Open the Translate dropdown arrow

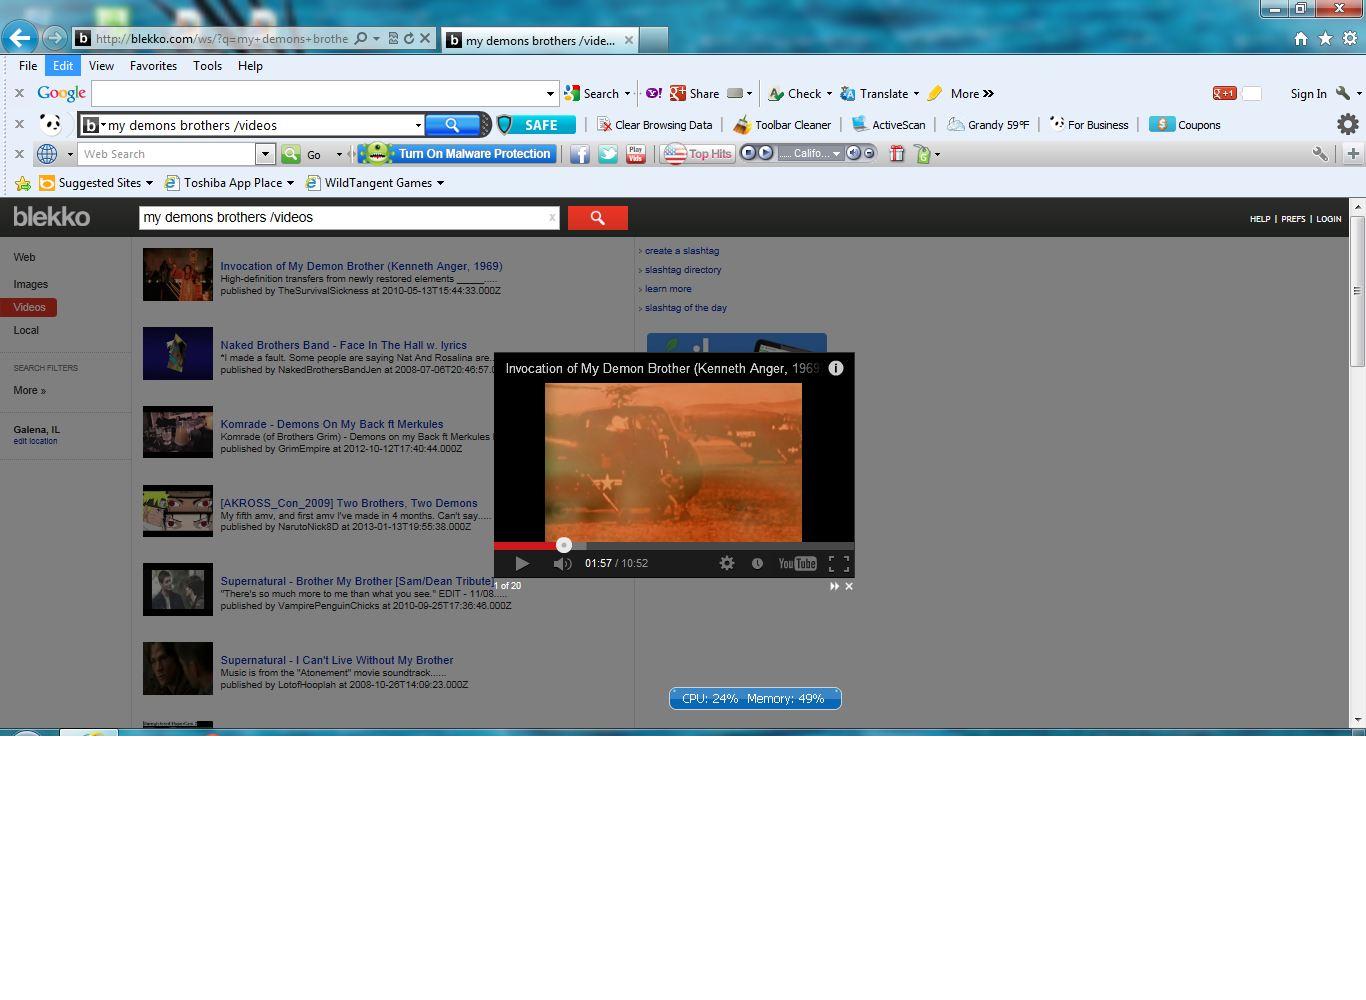(x=916, y=94)
